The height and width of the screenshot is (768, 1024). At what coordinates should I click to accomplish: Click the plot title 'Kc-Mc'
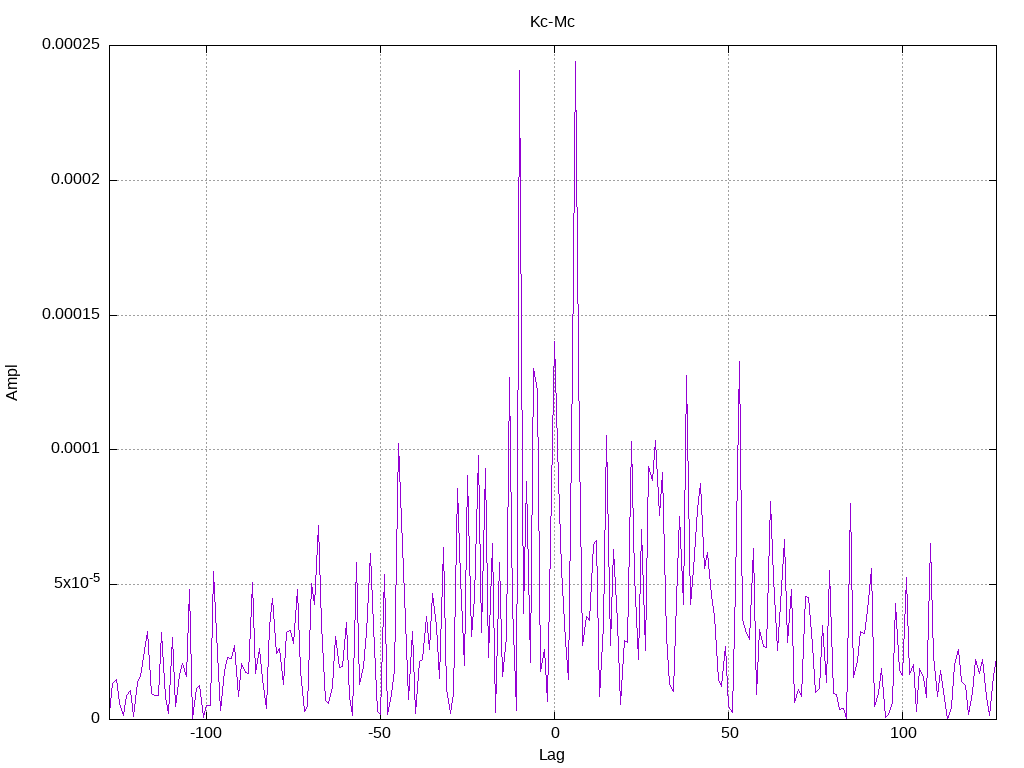point(552,22)
